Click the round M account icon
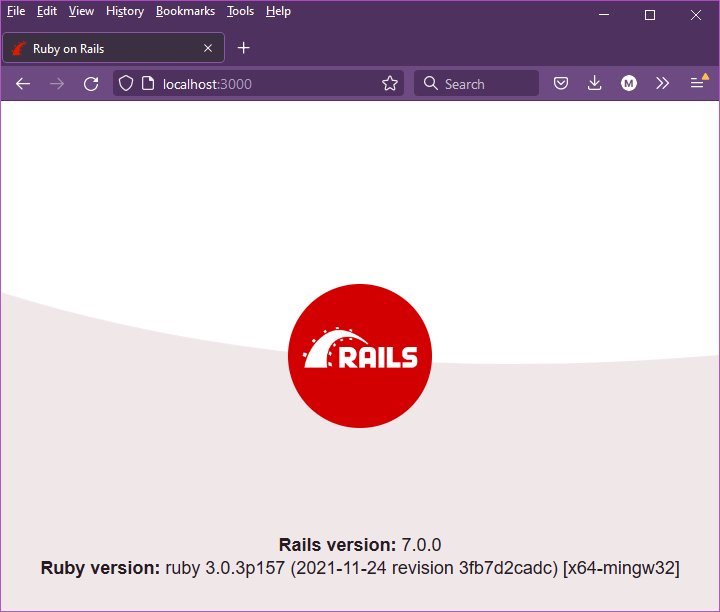Screen dimensions: 720x612 (x=628, y=84)
